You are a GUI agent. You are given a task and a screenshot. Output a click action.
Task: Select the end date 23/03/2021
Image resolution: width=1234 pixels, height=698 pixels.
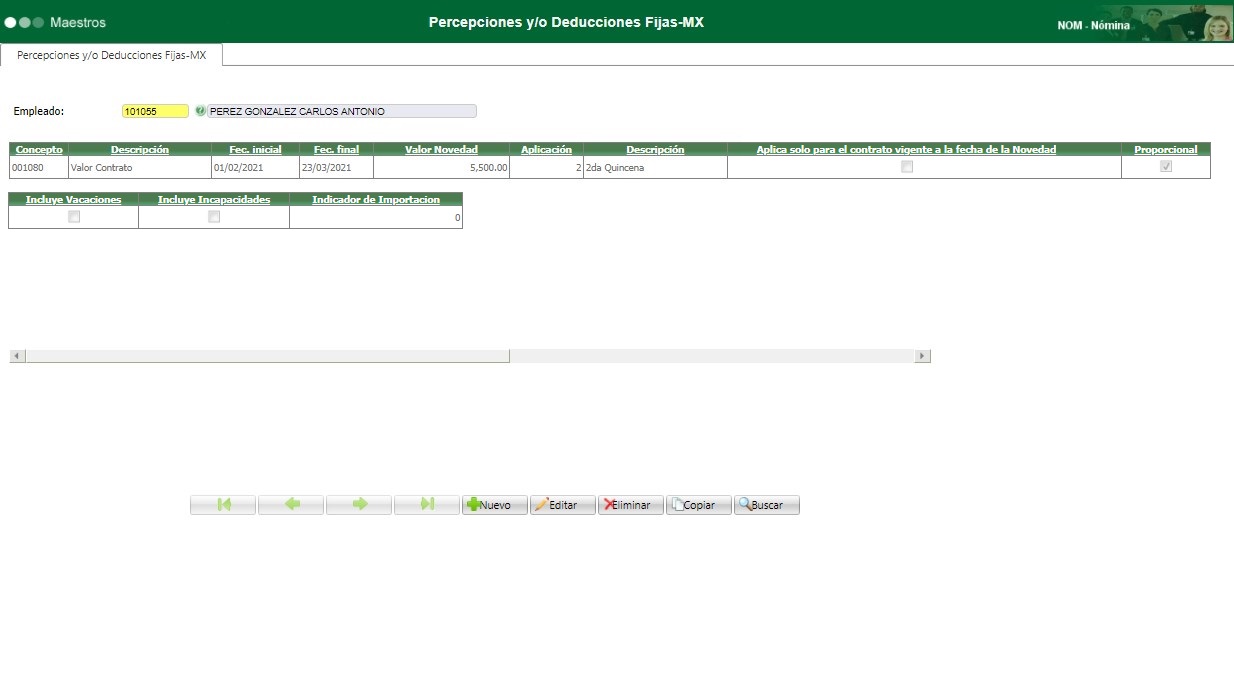pos(336,167)
